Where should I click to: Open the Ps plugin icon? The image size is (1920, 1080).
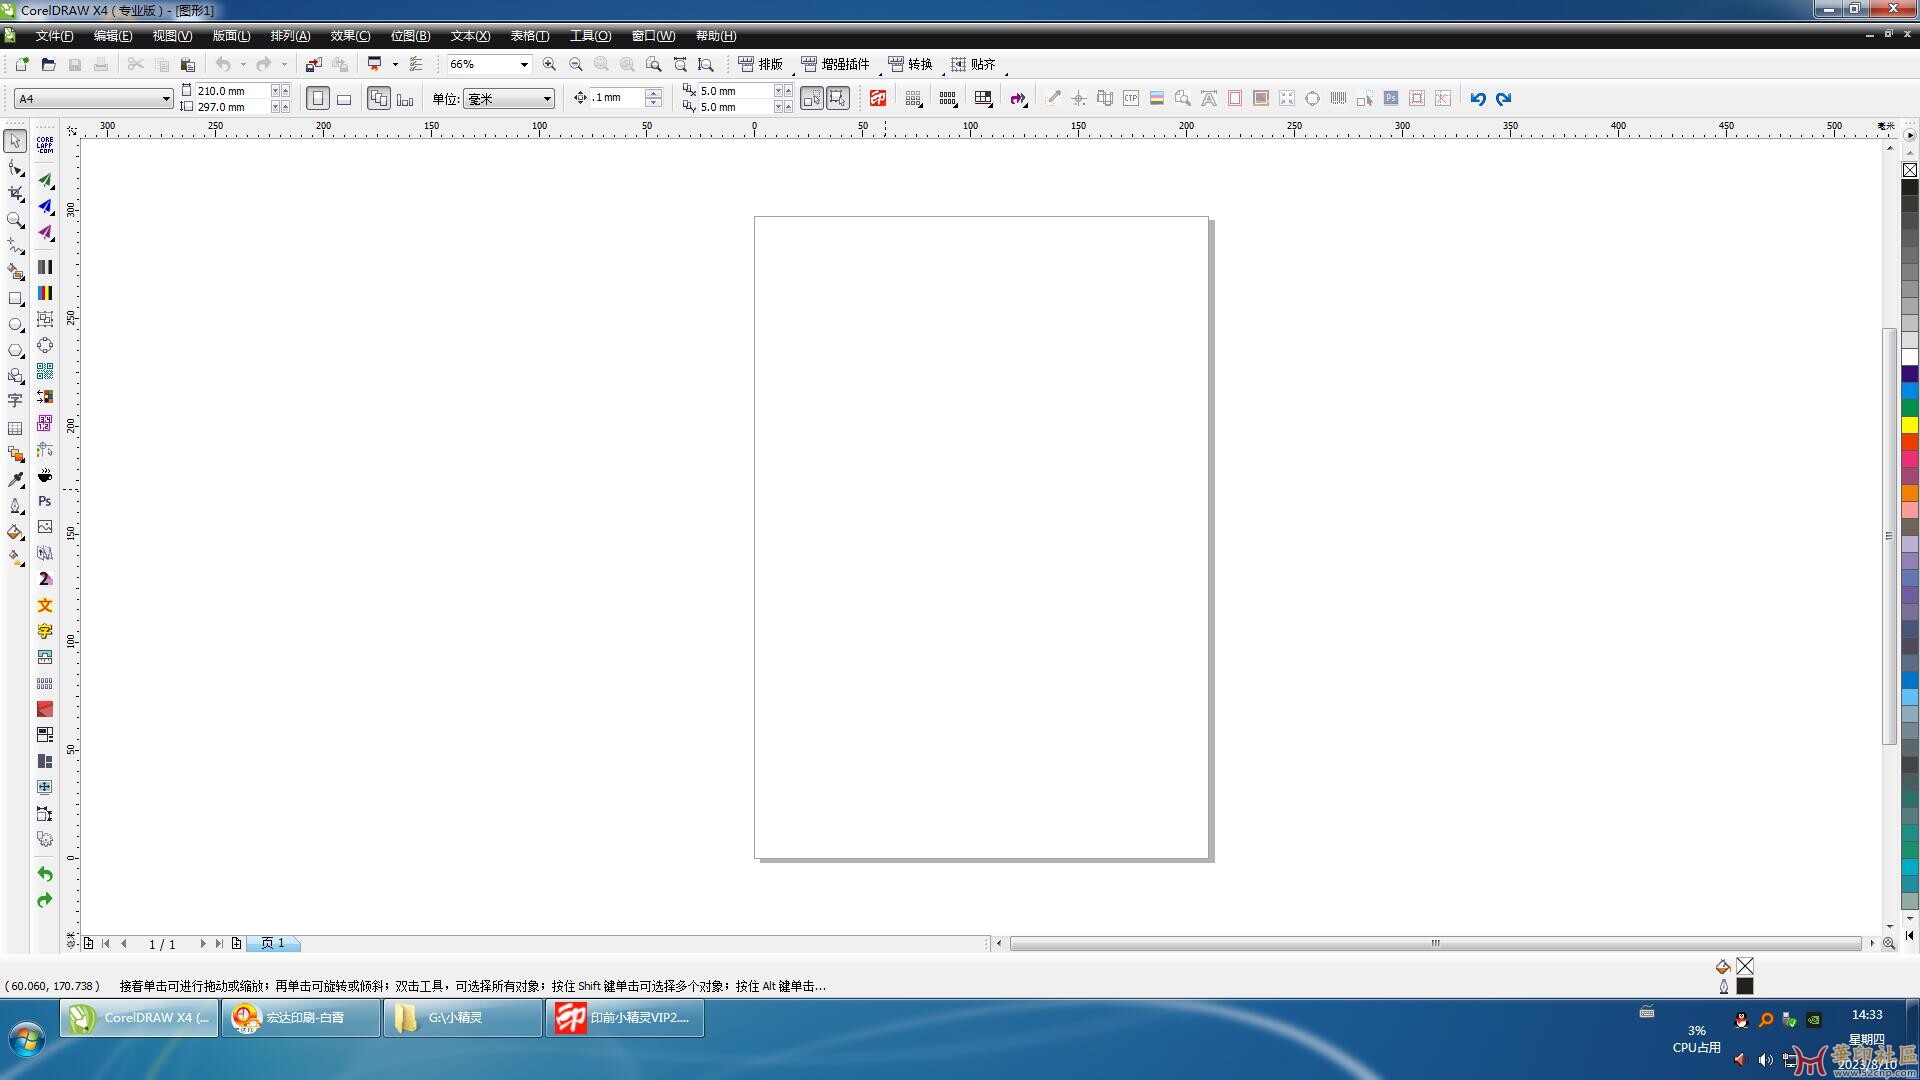[45, 501]
